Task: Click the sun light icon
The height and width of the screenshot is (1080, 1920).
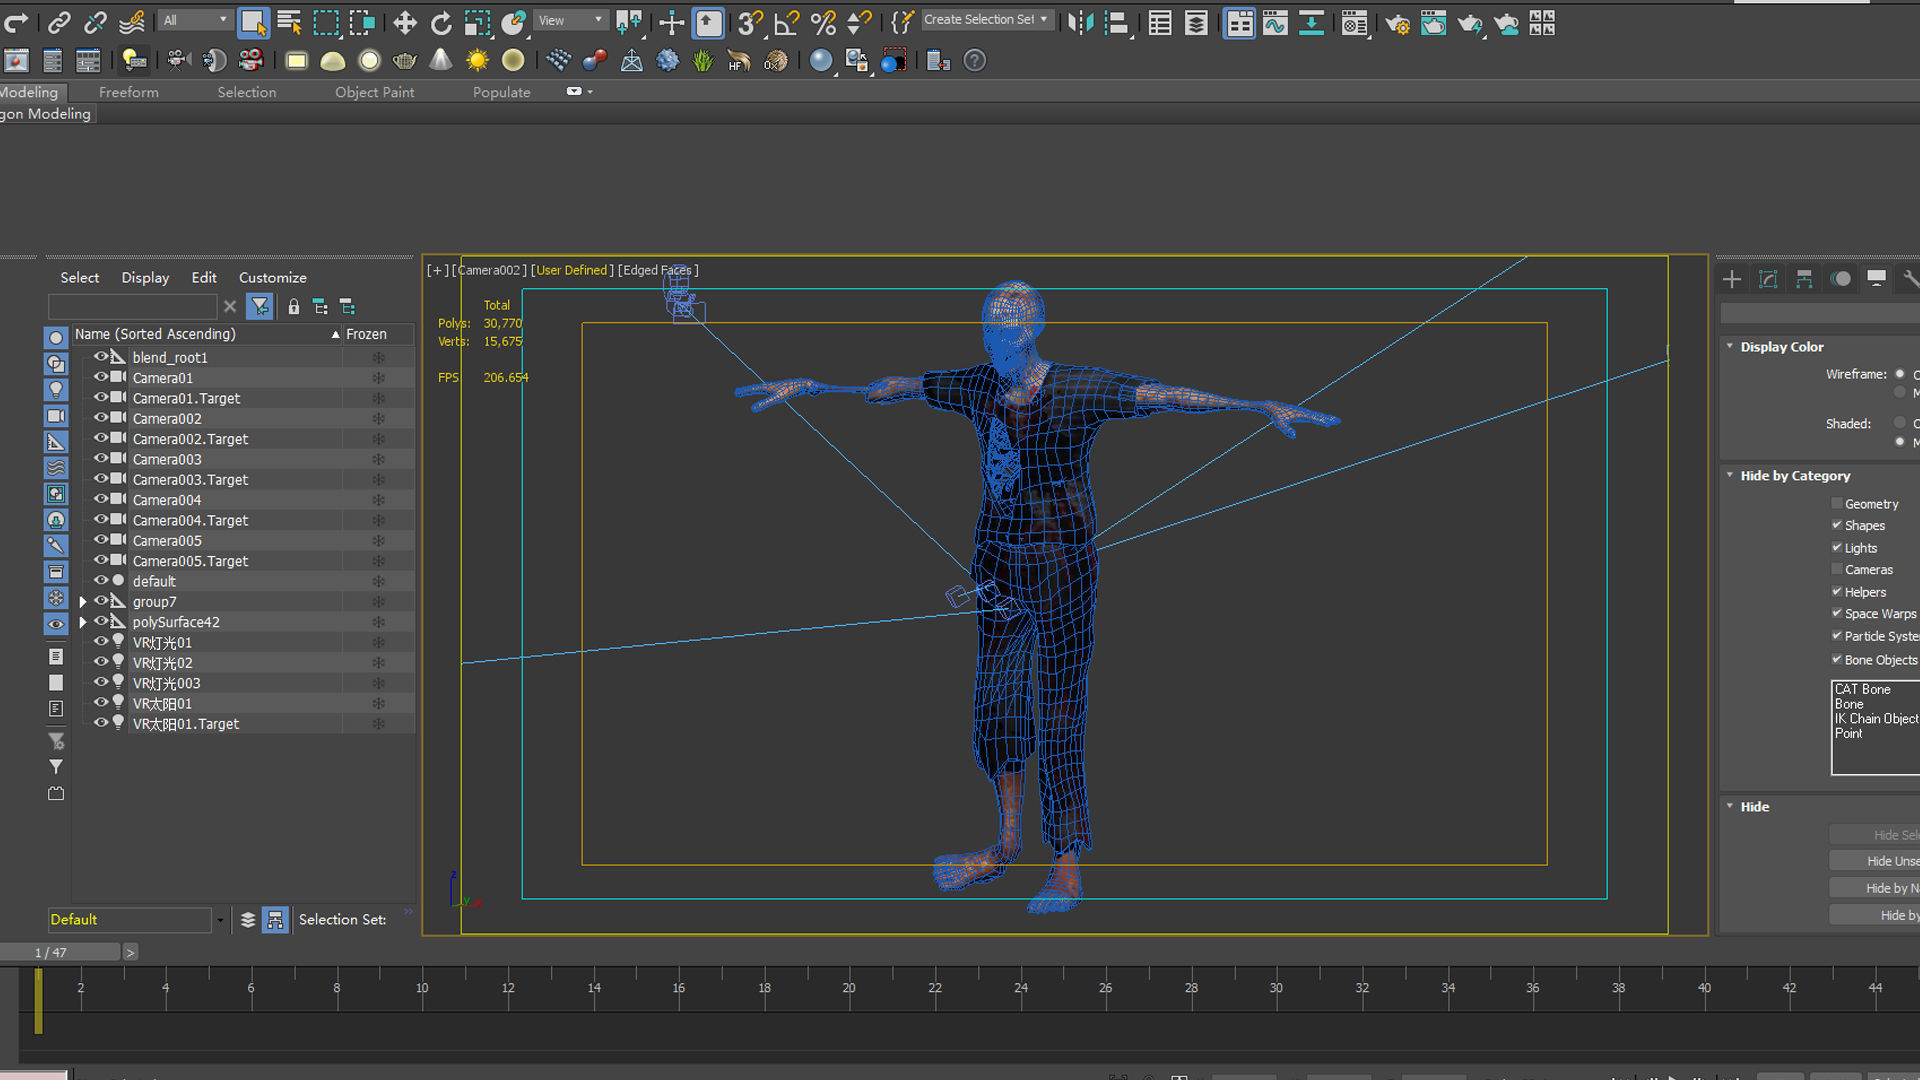Action: pyautogui.click(x=477, y=61)
